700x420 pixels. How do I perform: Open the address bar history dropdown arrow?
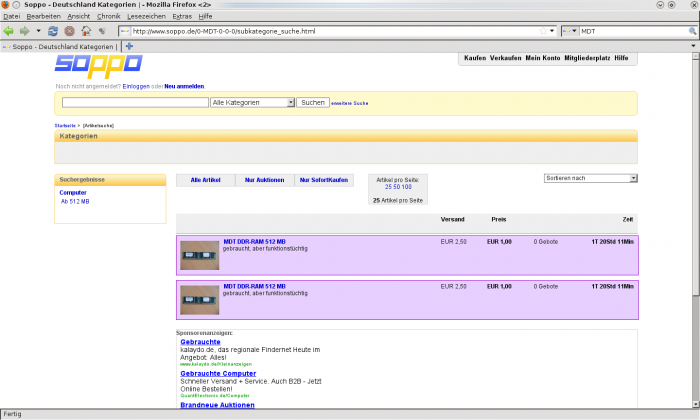(552, 31)
